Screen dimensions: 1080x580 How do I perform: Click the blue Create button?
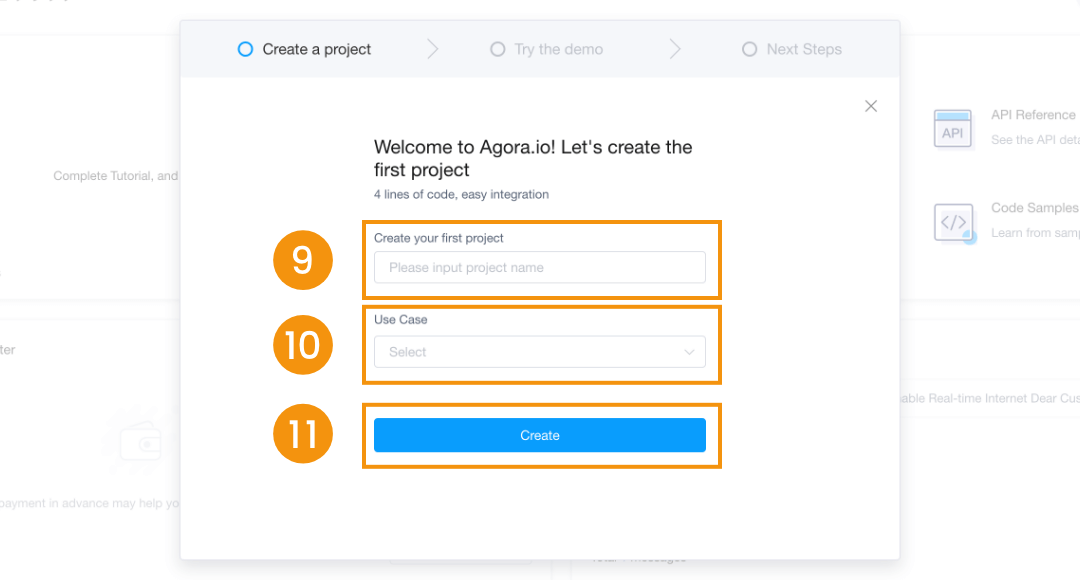click(x=539, y=435)
